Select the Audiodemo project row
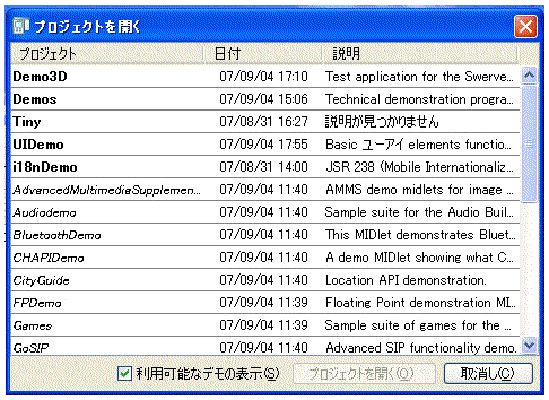The width and height of the screenshot is (549, 400). point(265,212)
